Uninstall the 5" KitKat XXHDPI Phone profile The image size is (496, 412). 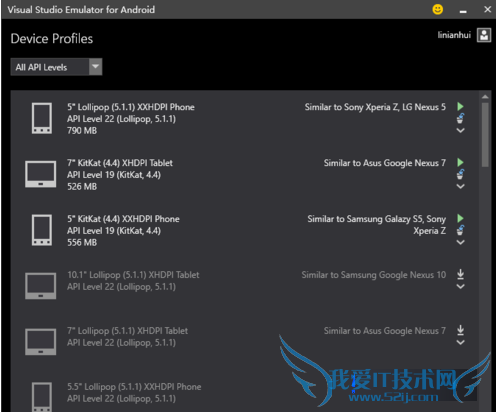(x=460, y=230)
